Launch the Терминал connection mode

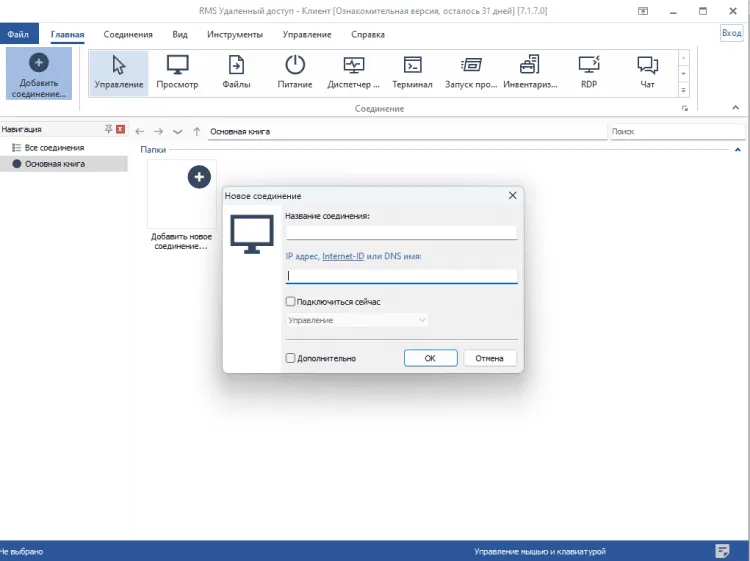pyautogui.click(x=412, y=72)
